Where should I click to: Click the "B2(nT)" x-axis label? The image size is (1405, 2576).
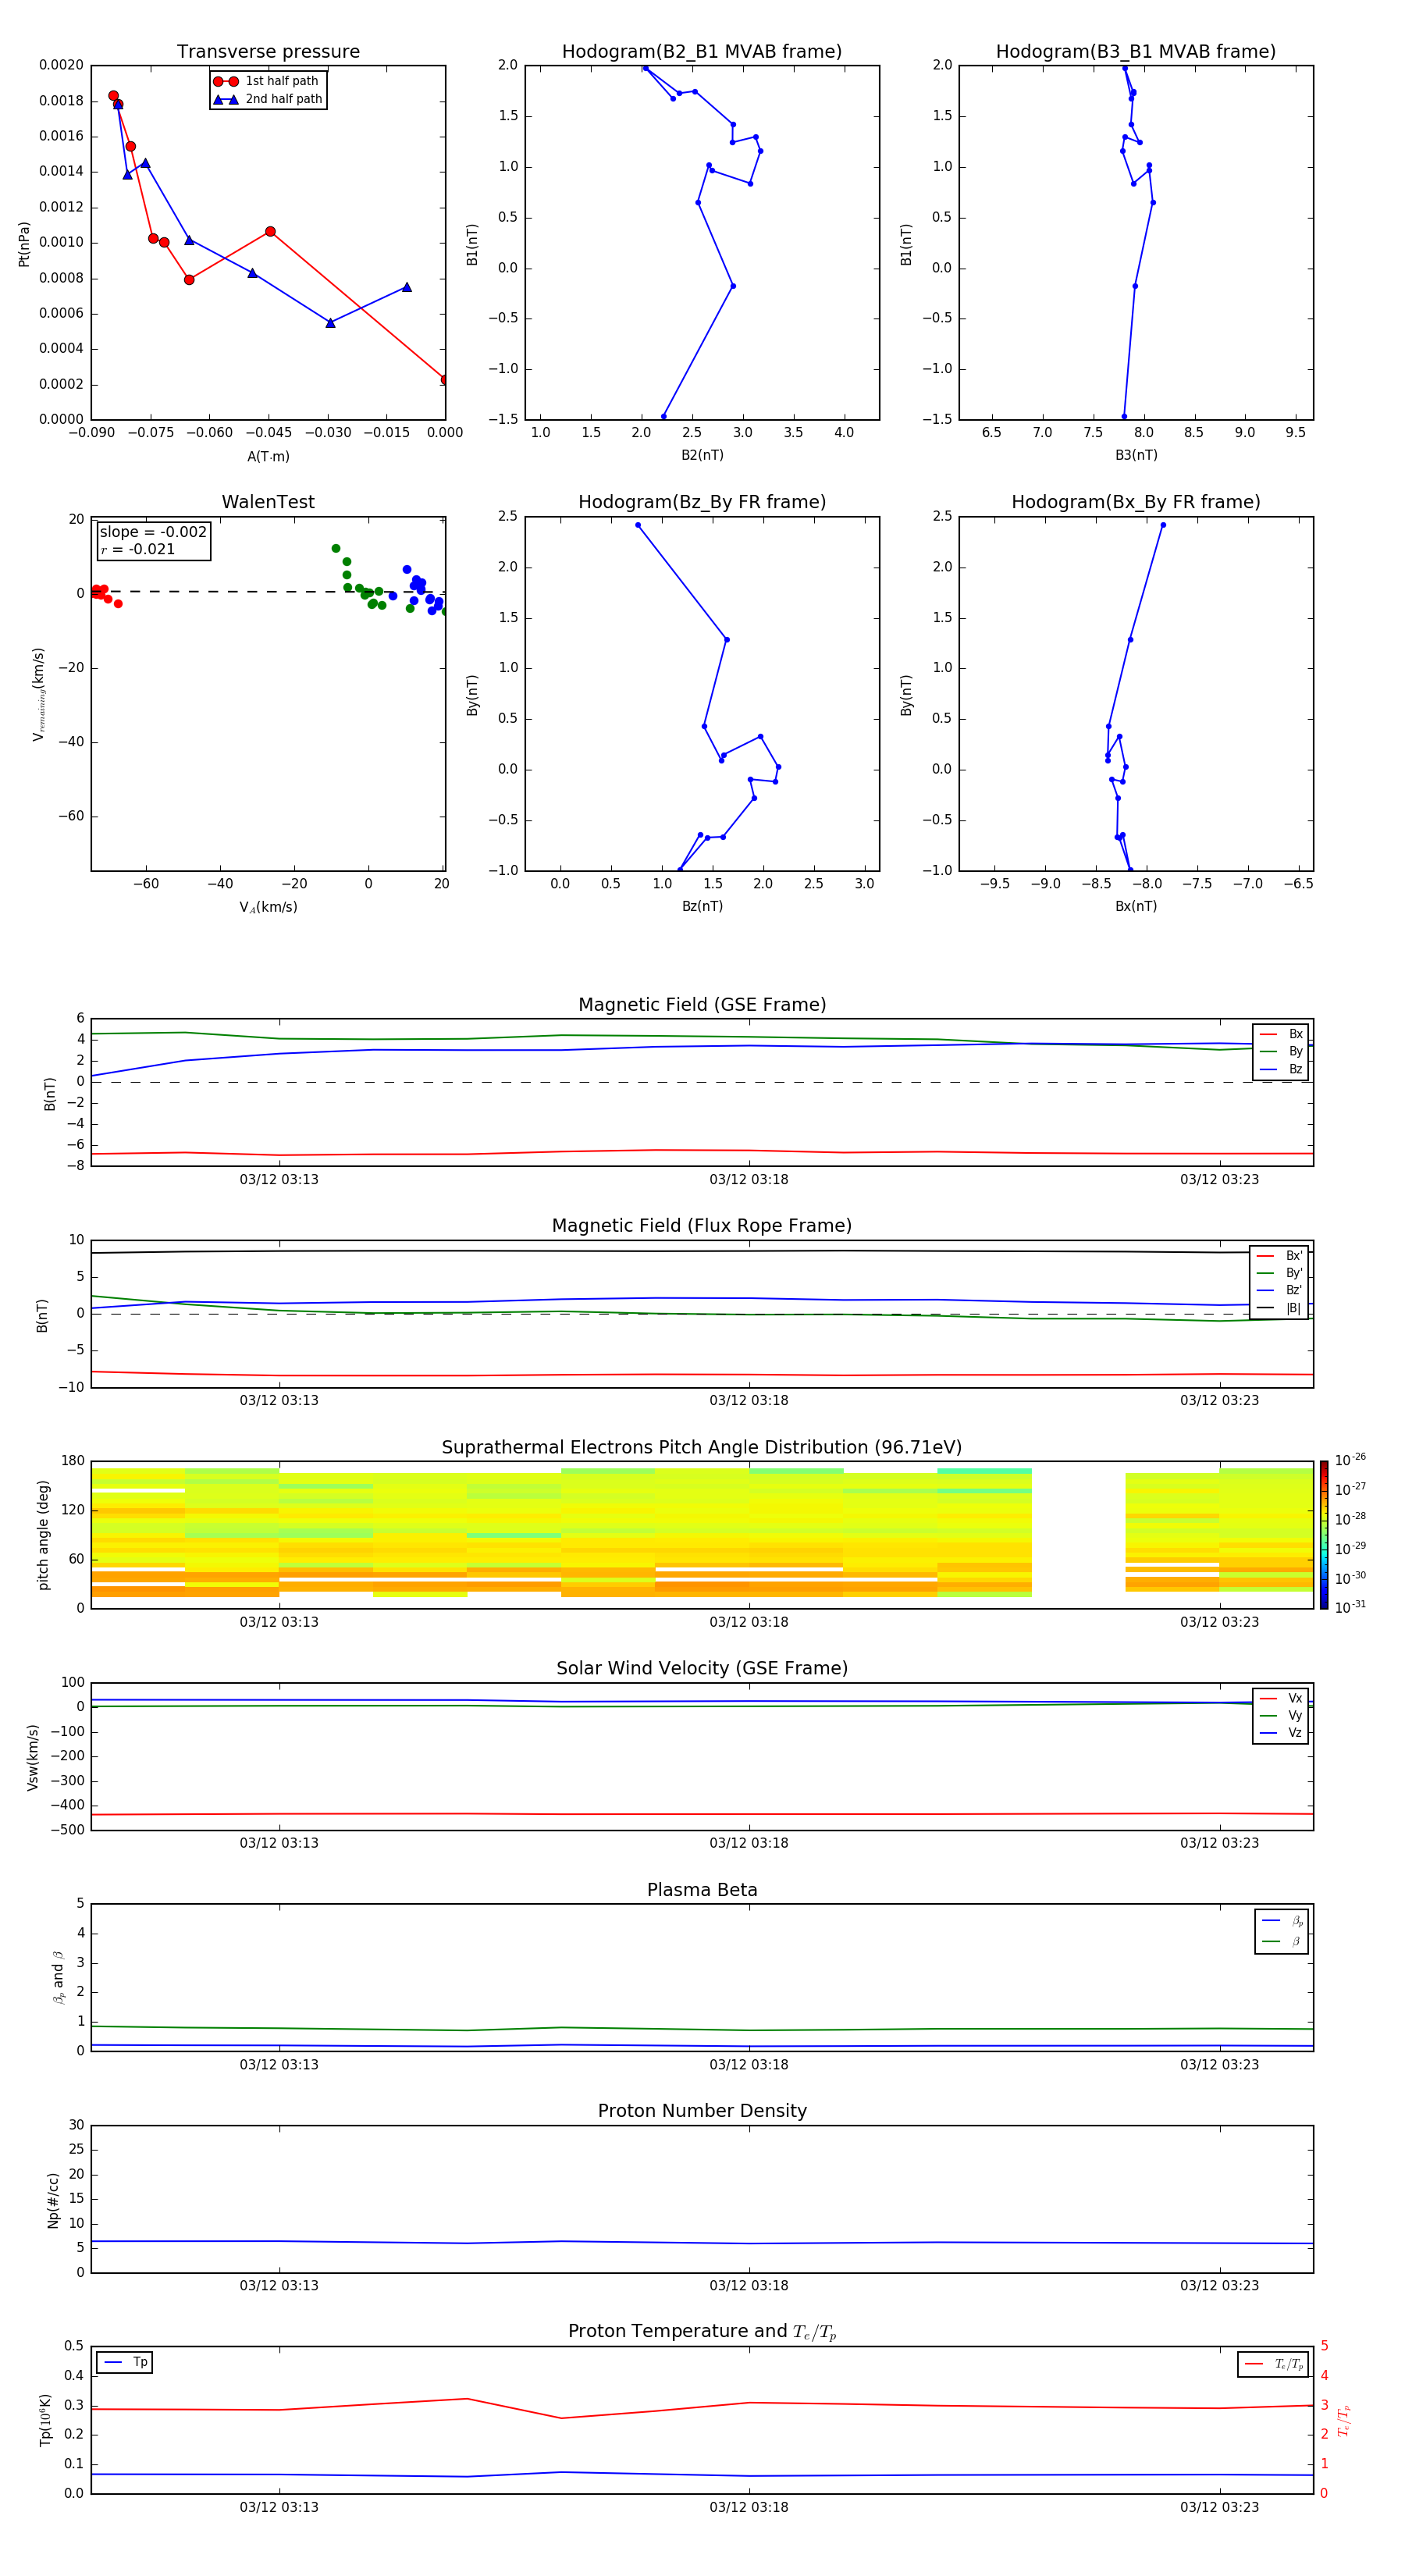[702, 455]
